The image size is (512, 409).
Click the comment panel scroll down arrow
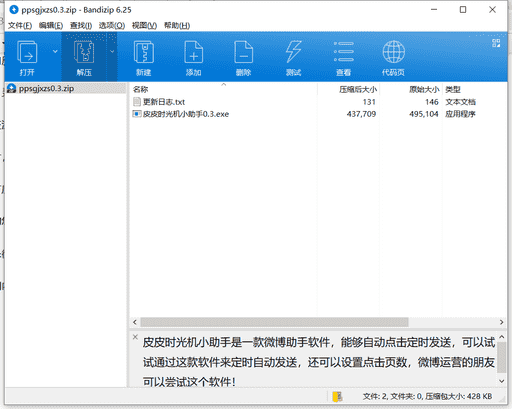[502, 381]
